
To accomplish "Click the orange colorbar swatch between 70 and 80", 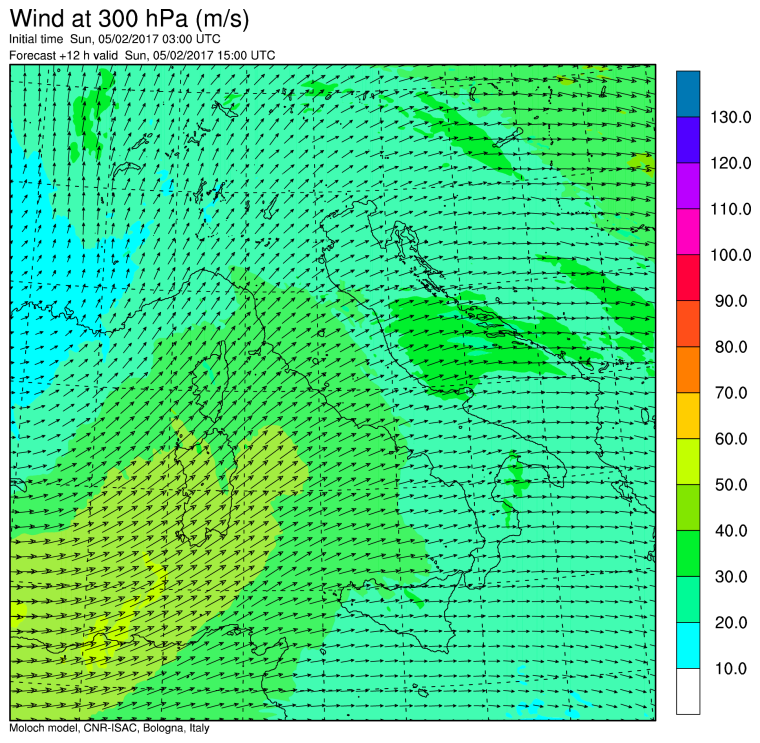I will tap(688, 370).
